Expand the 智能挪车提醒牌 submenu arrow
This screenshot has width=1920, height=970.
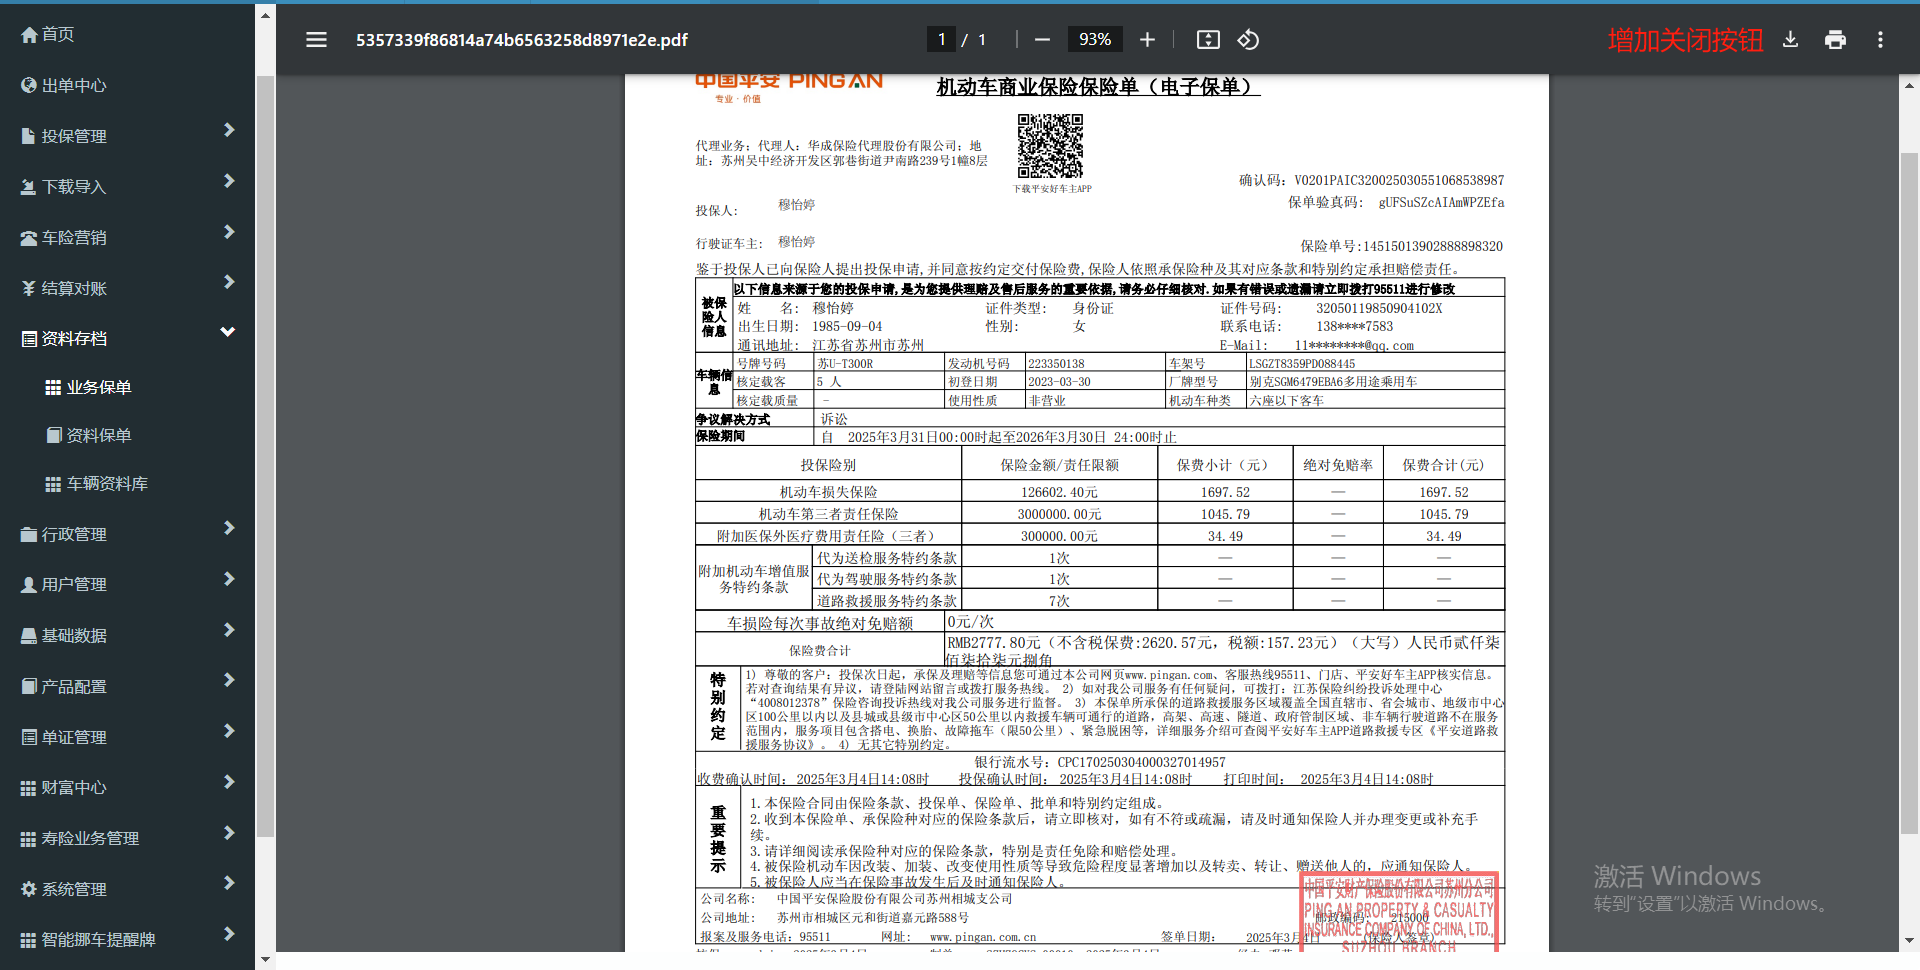(229, 934)
